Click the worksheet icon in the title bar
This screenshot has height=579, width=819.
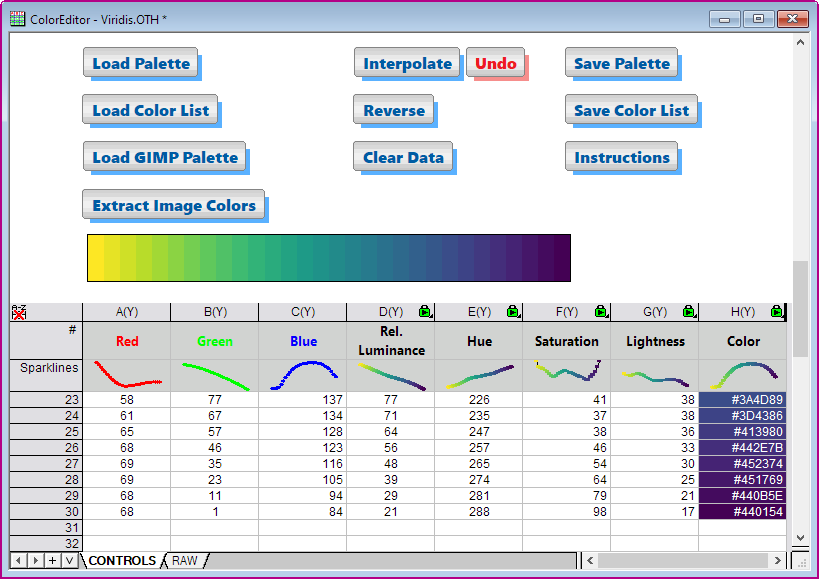(x=15, y=18)
